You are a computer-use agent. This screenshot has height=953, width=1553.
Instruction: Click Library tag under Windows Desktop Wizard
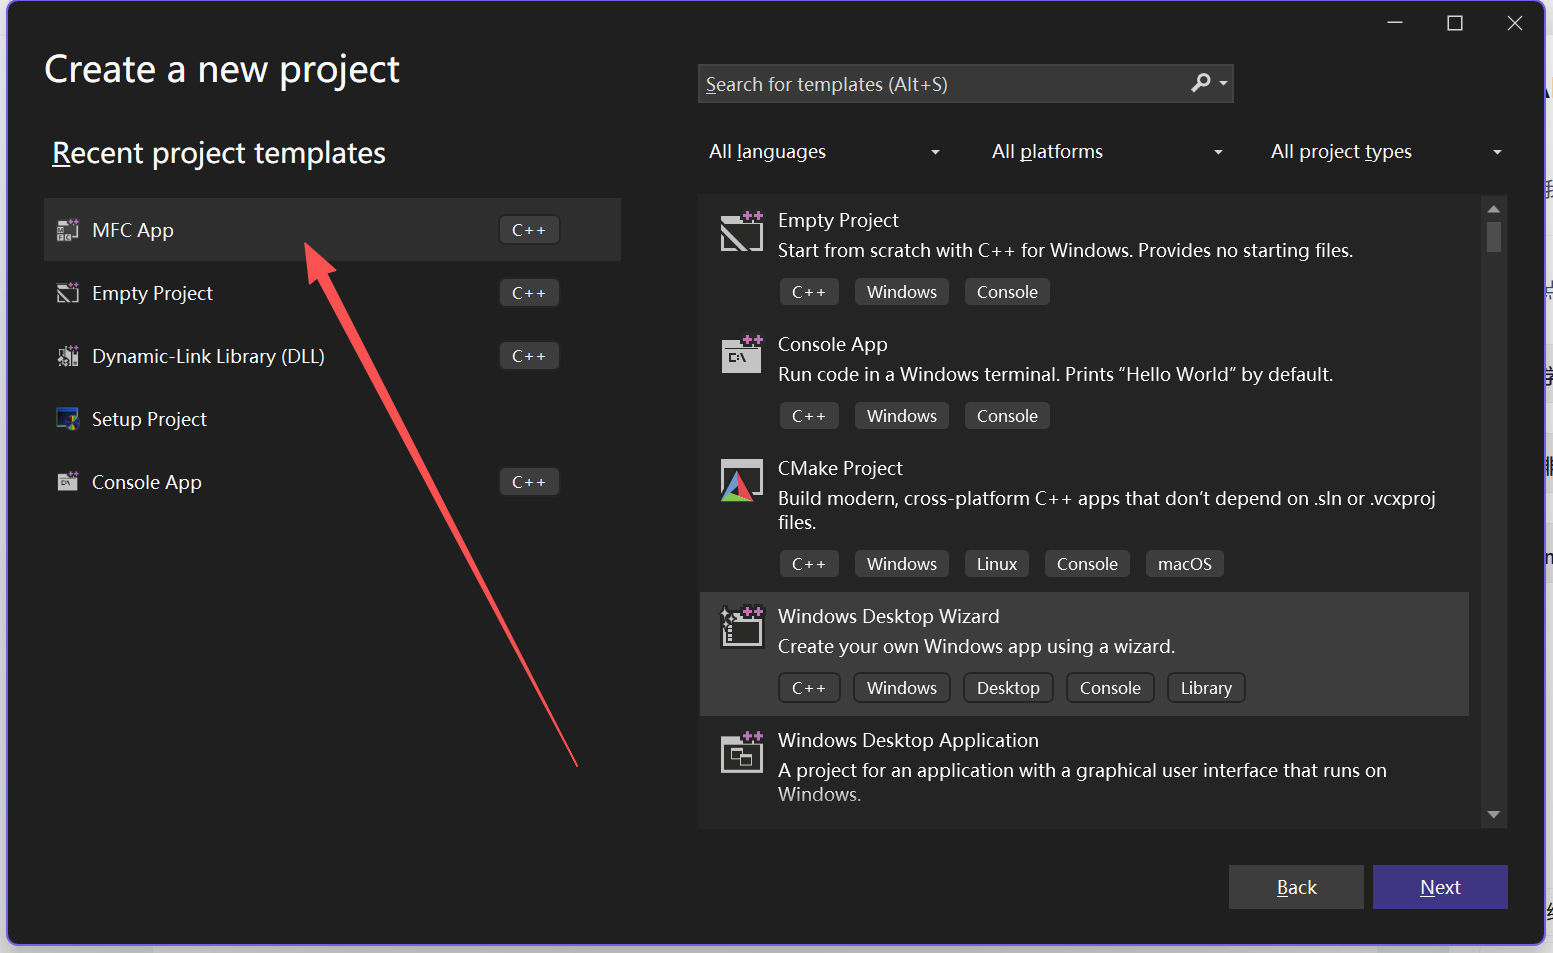(1206, 688)
